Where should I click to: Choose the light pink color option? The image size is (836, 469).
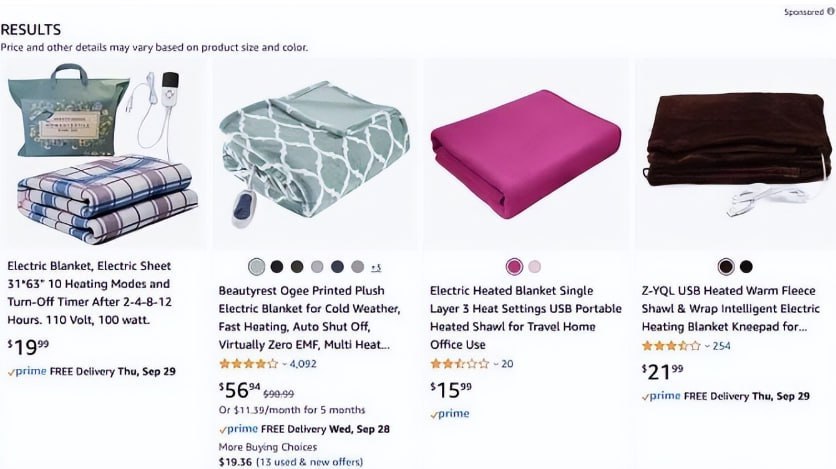click(535, 267)
